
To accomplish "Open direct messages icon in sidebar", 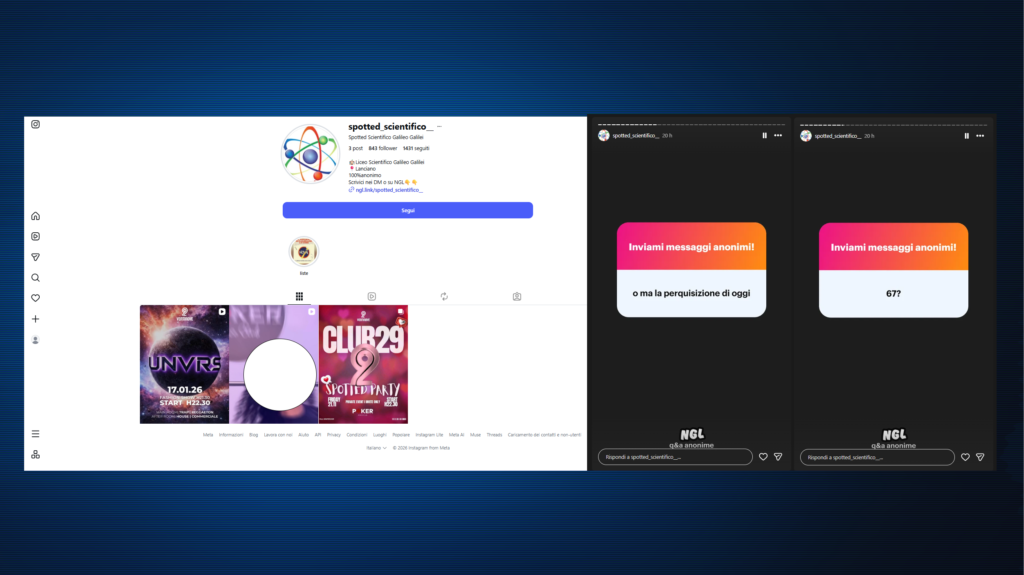I will [35, 257].
